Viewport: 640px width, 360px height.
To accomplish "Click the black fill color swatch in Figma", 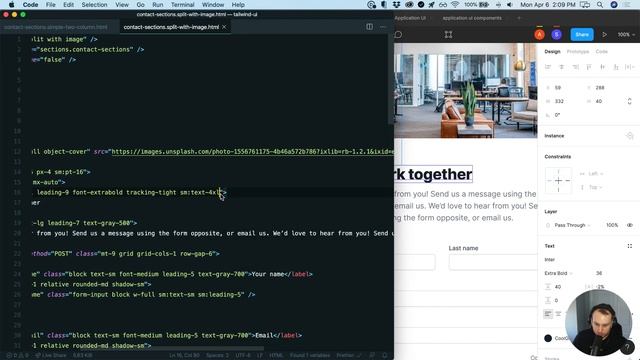I will (548, 338).
